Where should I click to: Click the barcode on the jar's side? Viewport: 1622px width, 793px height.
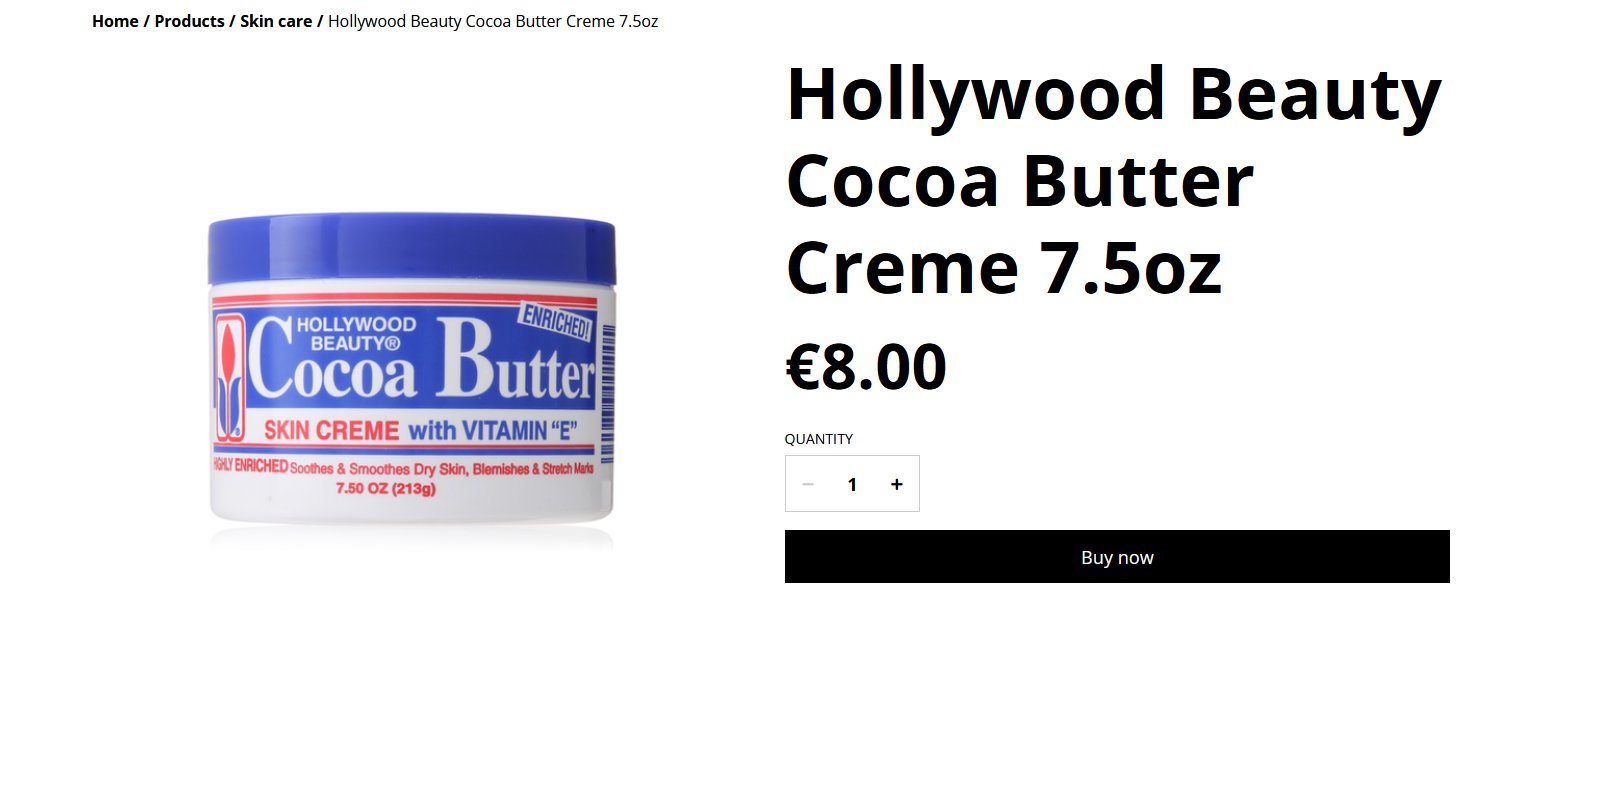coord(608,393)
